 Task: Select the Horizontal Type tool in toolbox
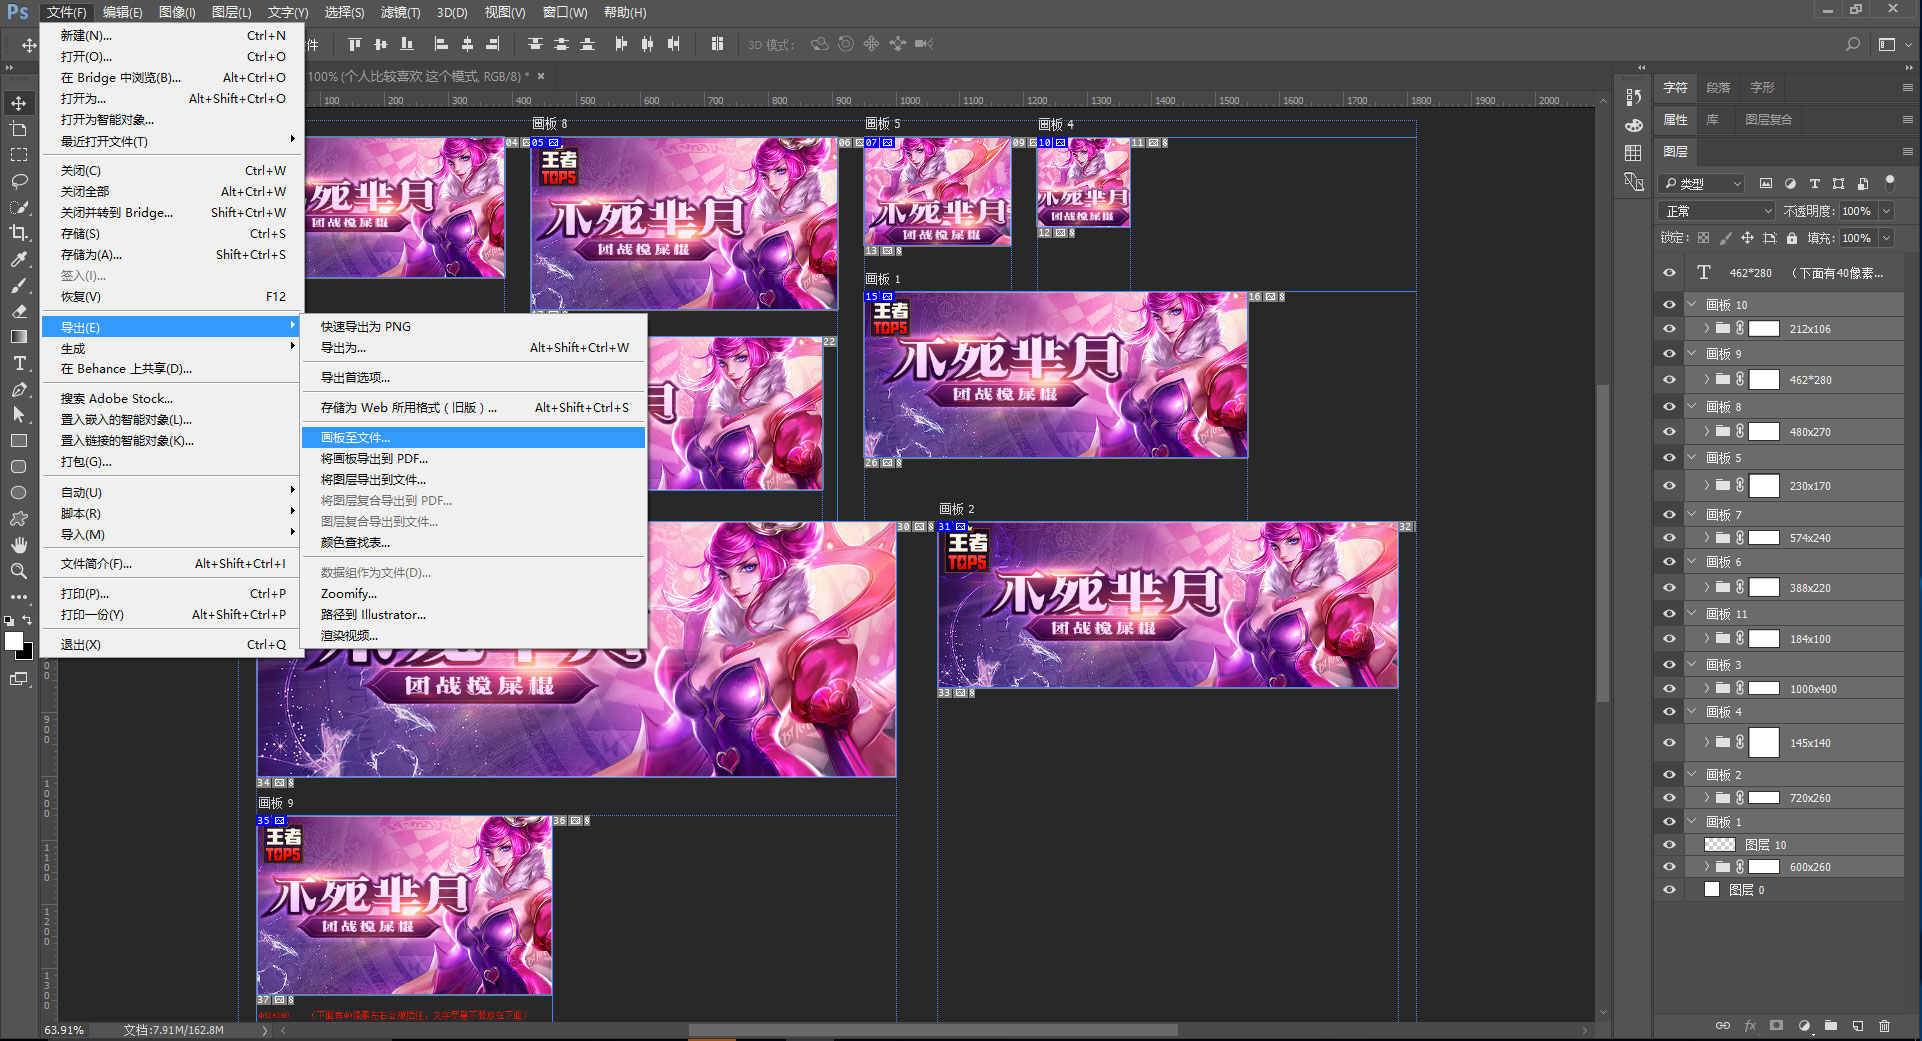click(x=19, y=363)
